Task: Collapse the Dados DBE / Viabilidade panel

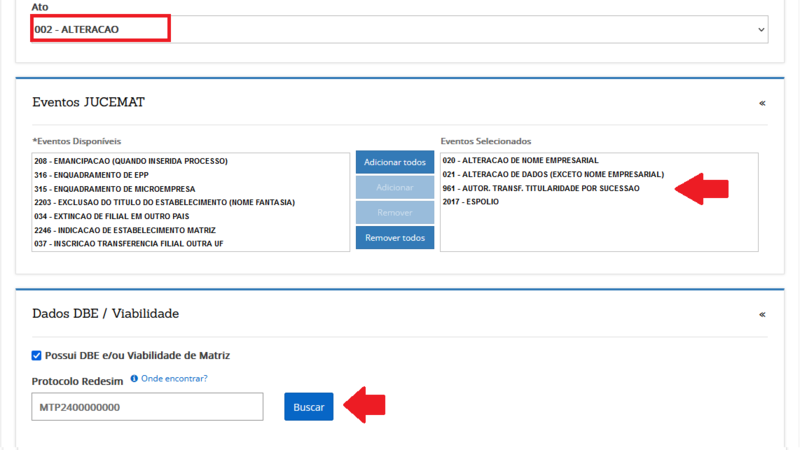Action: 762,314
